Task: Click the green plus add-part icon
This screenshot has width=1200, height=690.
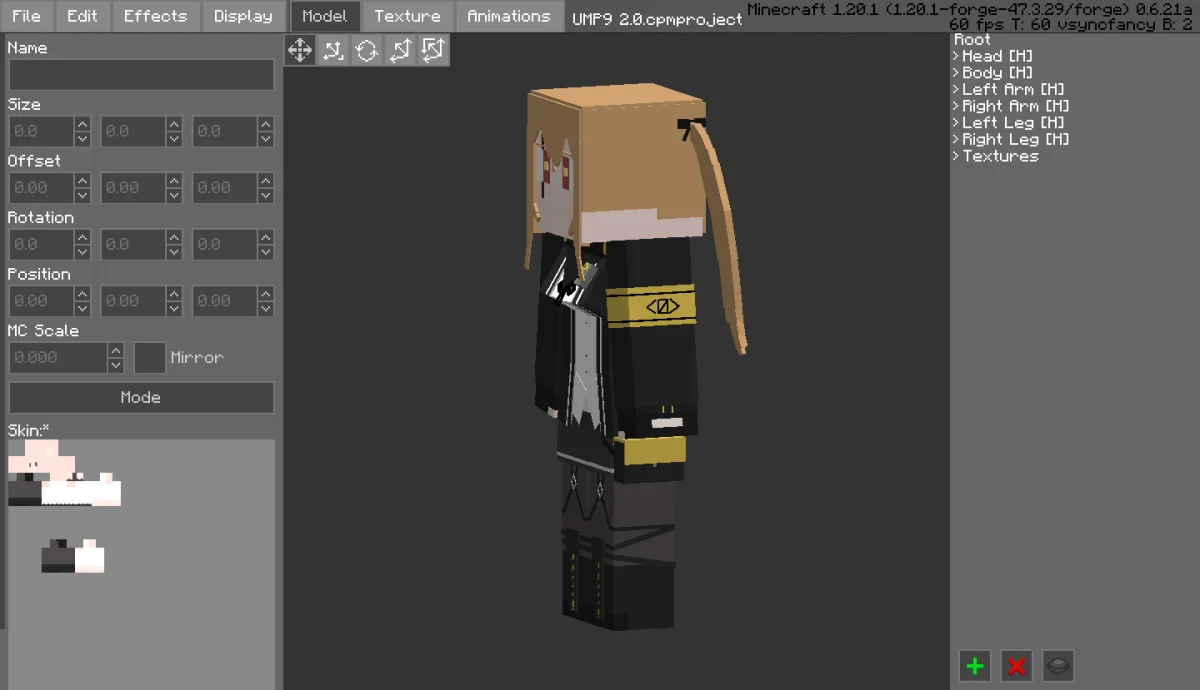Action: [x=975, y=666]
